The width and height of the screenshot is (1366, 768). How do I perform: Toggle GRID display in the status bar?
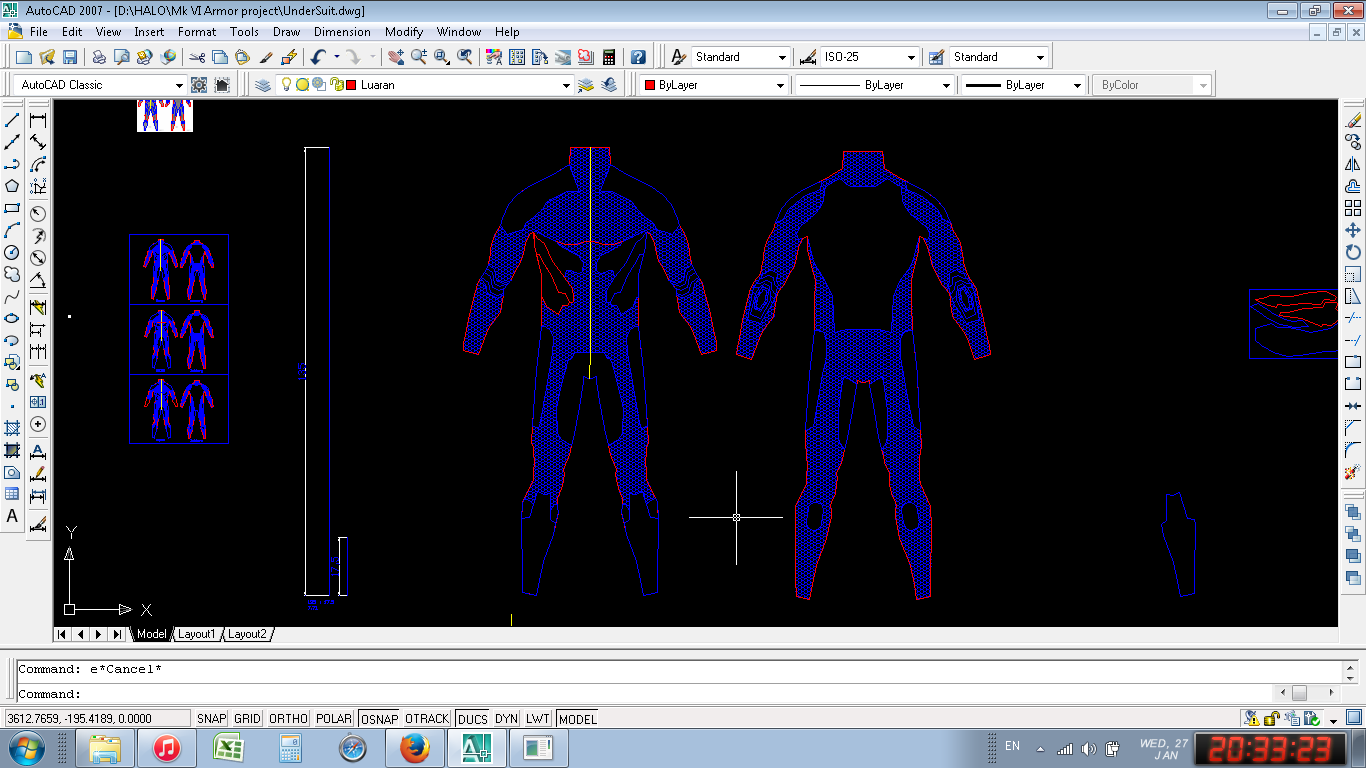(247, 719)
